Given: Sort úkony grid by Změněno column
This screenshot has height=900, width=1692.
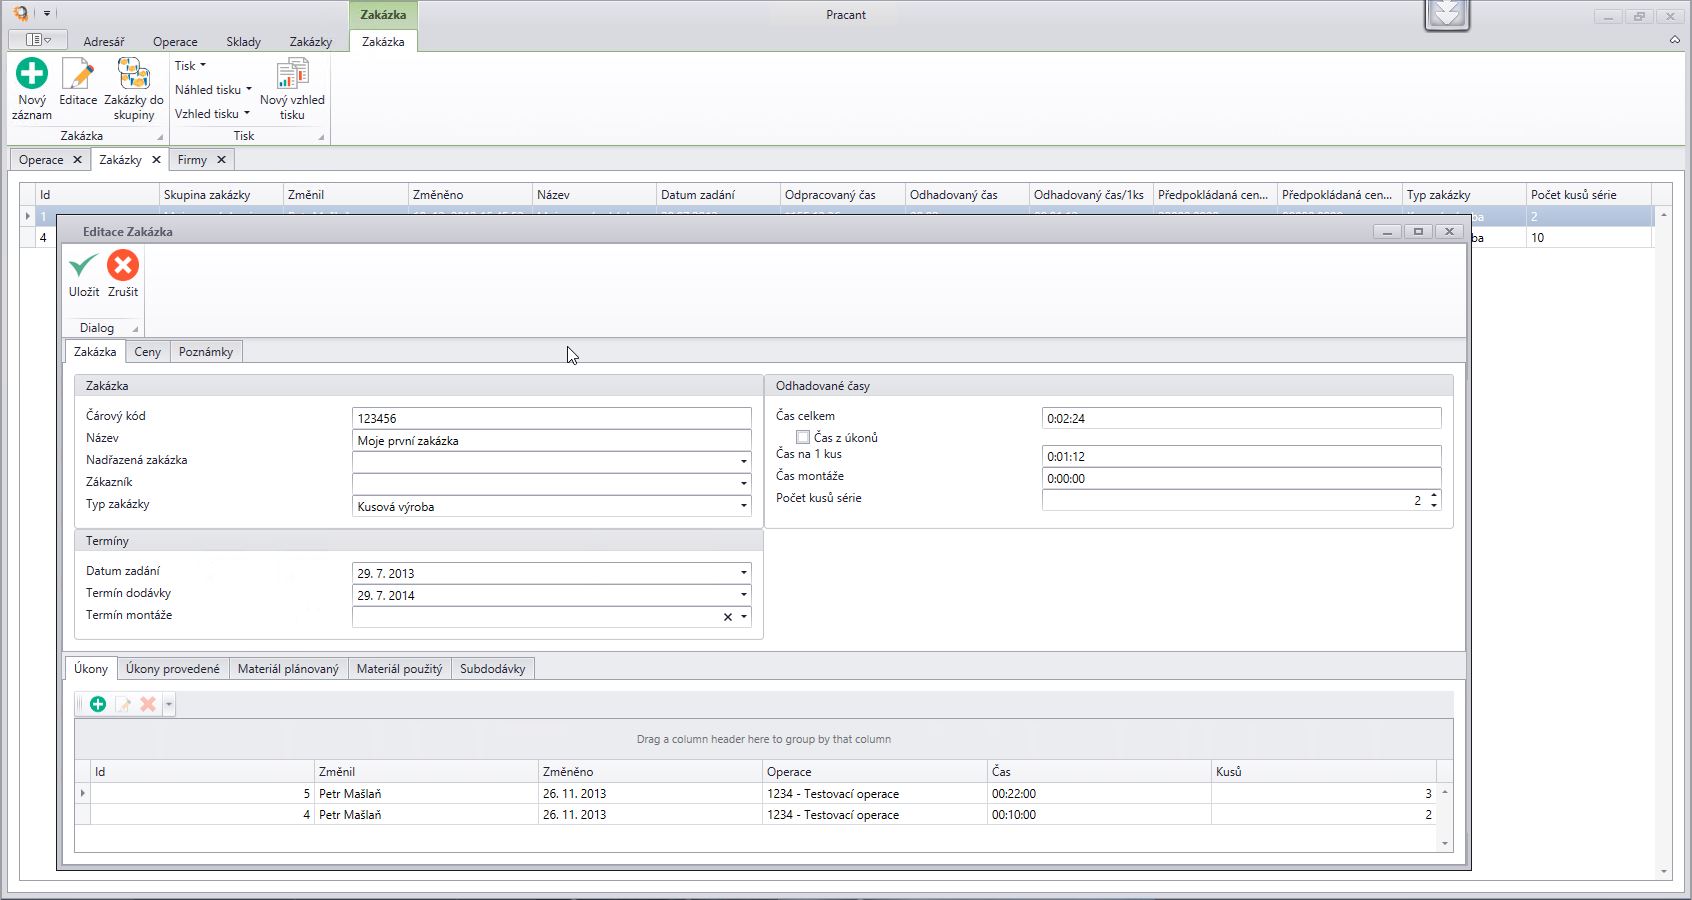Looking at the screenshot, I should [x=651, y=772].
